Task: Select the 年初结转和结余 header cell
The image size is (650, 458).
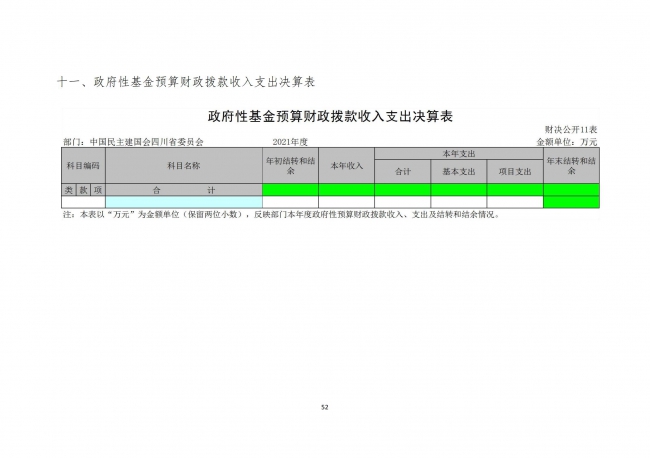Action: point(290,165)
